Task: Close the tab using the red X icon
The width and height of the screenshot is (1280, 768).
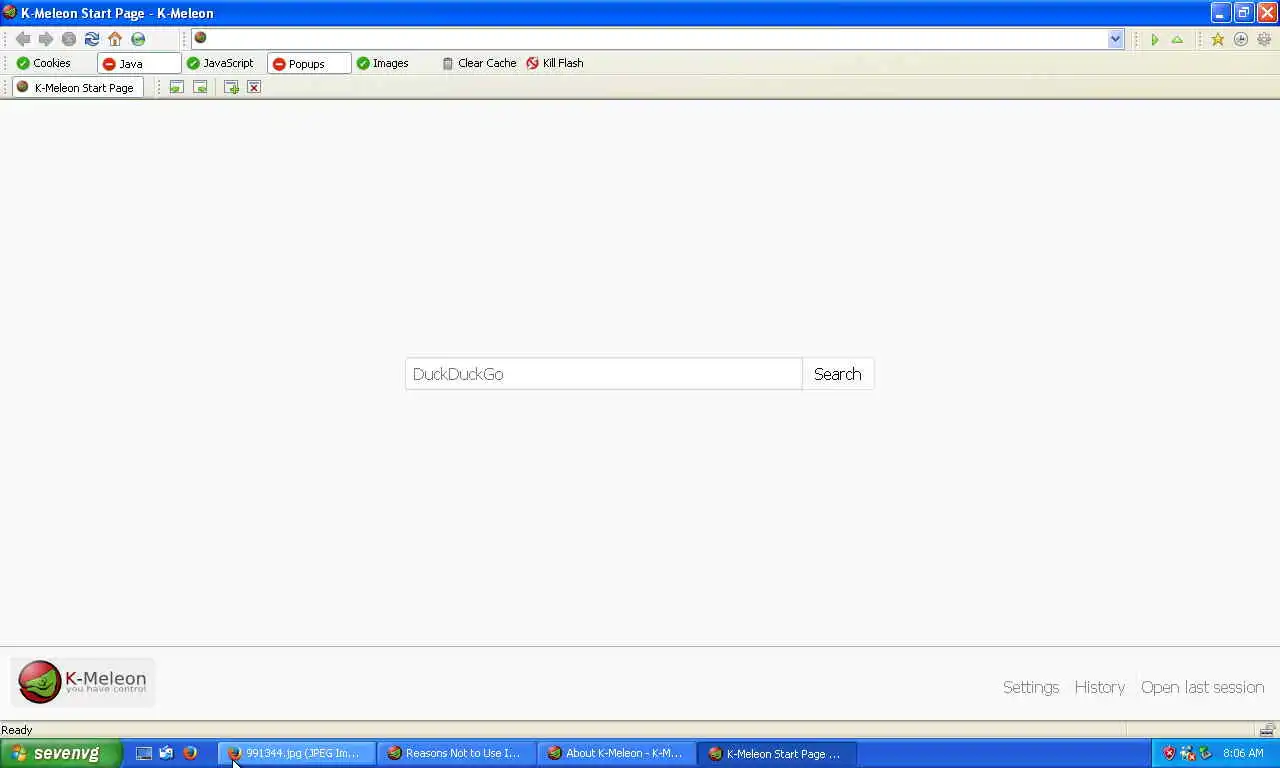Action: click(254, 87)
